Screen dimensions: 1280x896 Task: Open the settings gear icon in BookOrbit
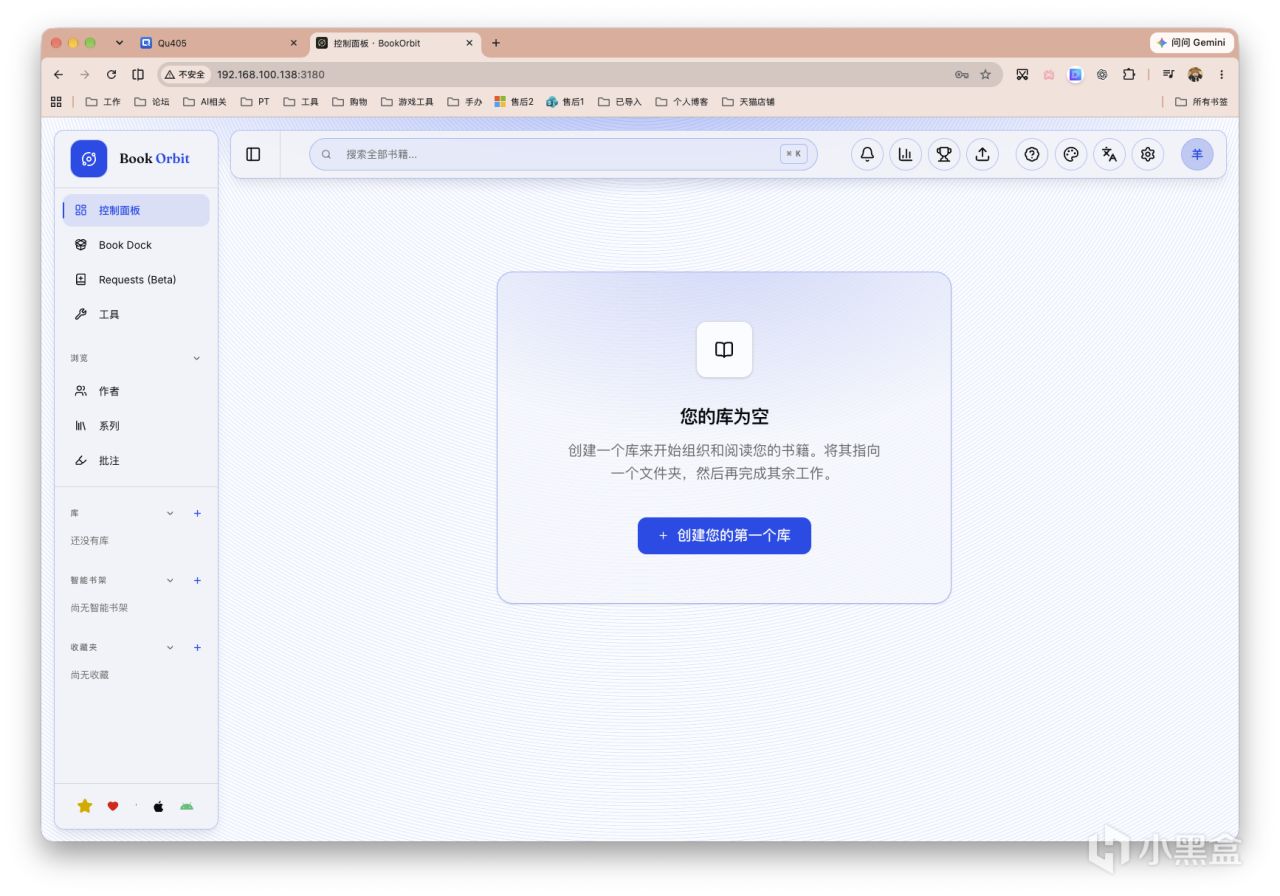point(1148,154)
